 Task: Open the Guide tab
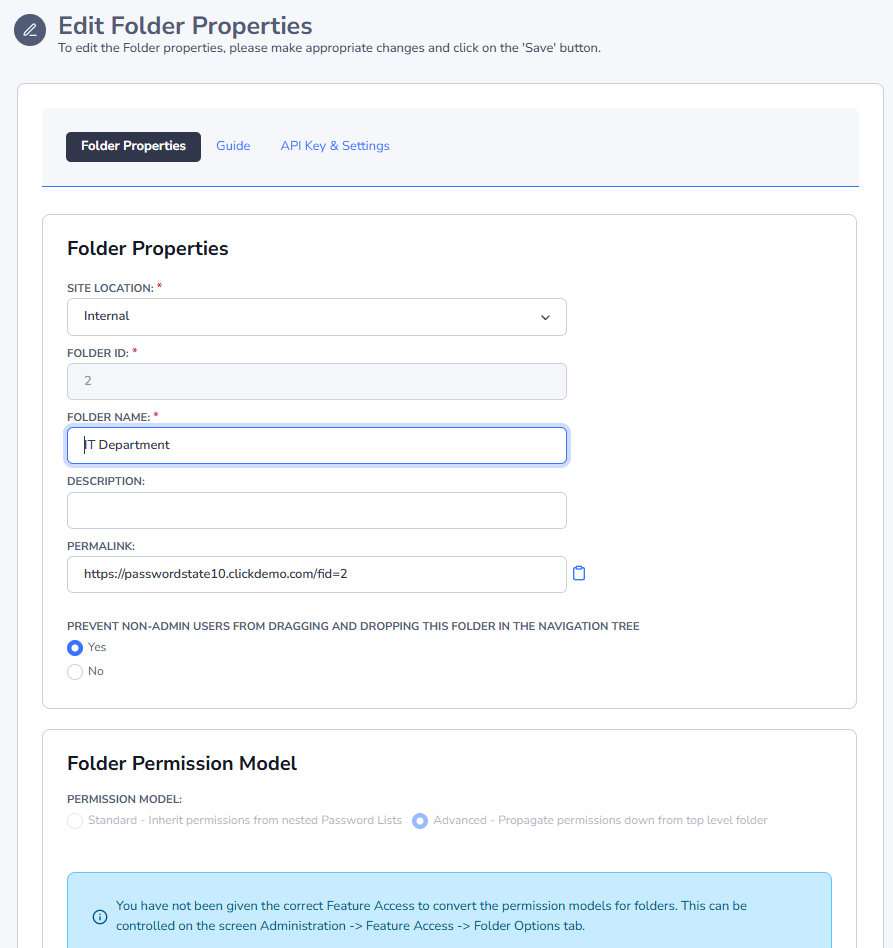pos(233,146)
